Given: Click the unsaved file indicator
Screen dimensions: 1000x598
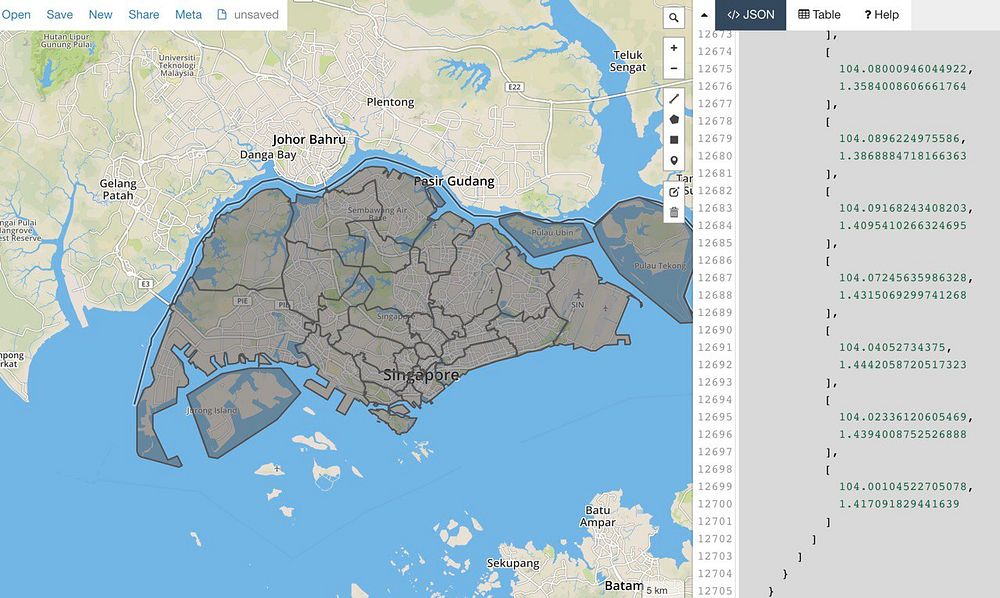Looking at the screenshot, I should click(x=248, y=15).
